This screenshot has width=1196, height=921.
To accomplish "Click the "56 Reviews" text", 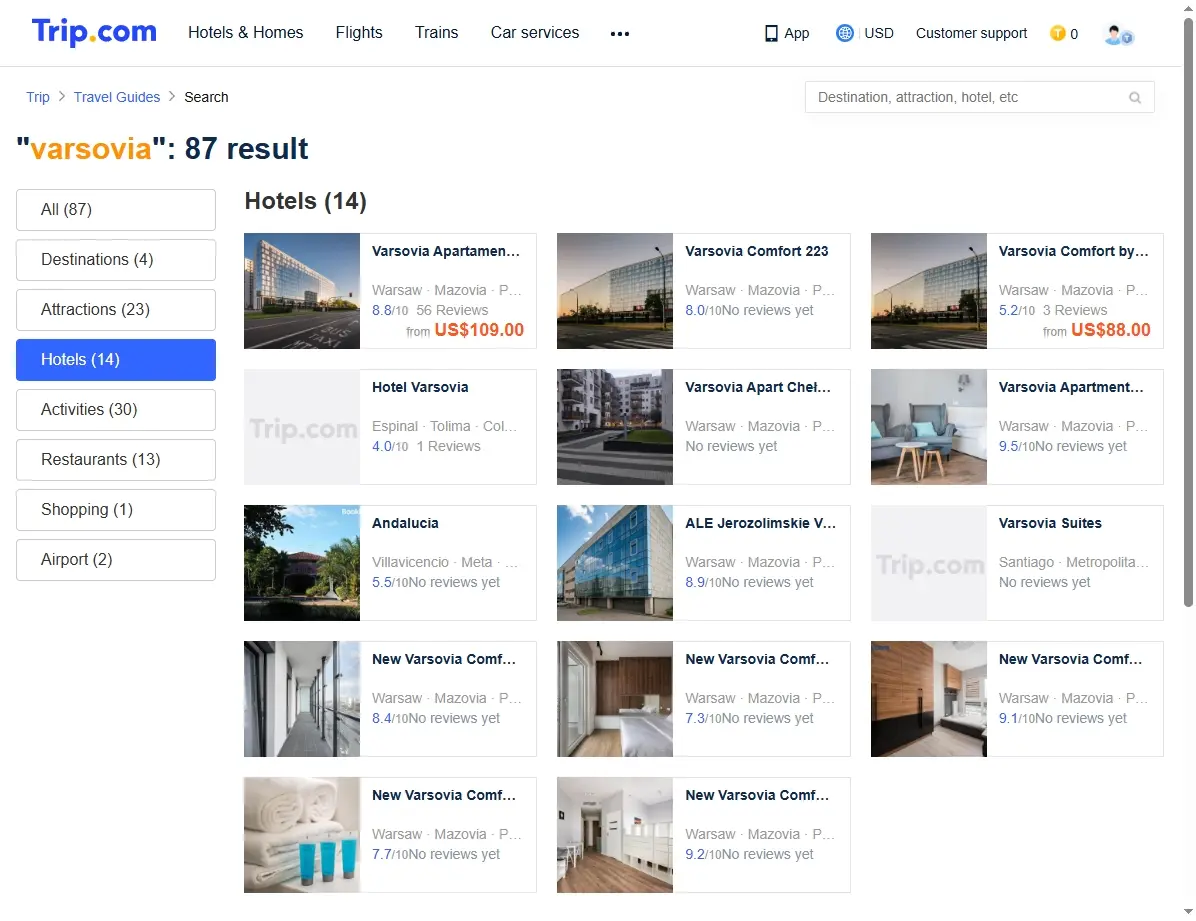I will point(452,310).
